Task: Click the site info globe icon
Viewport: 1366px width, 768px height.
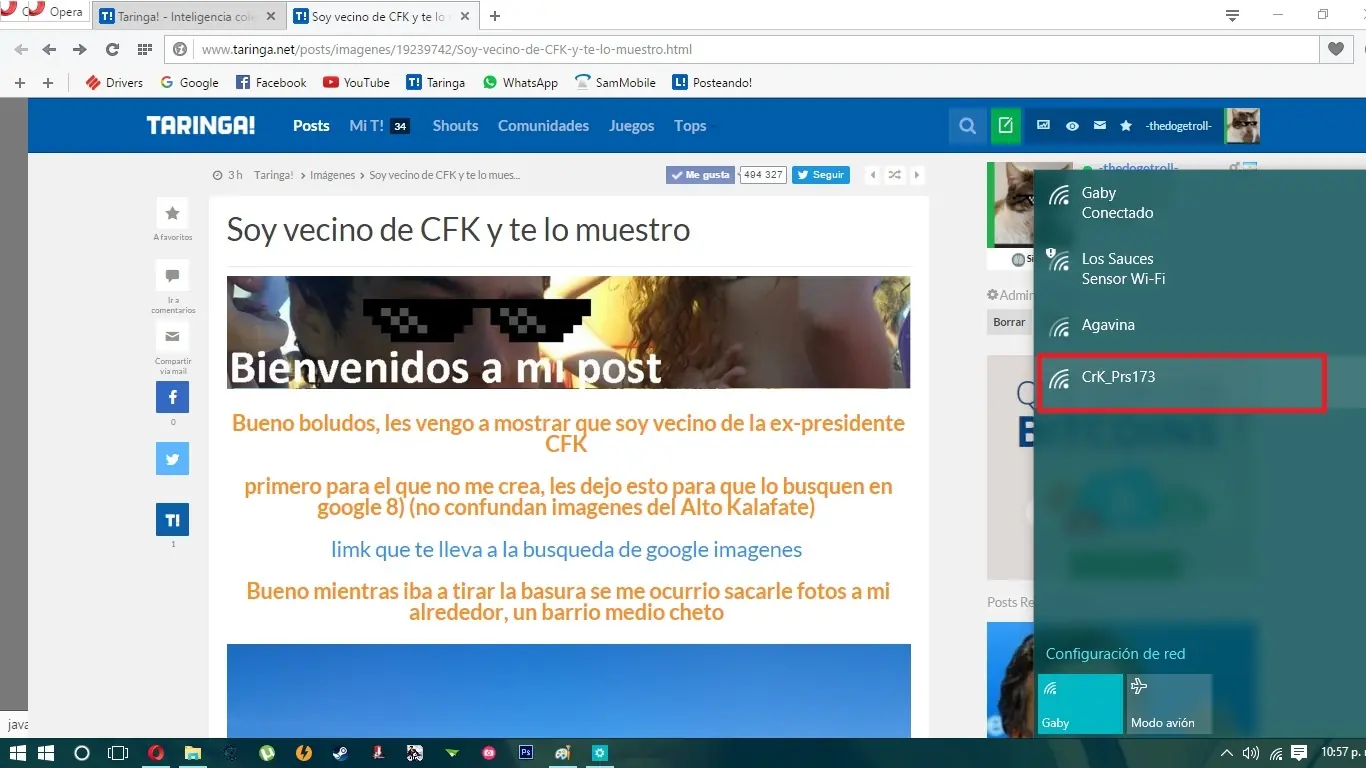Action: (x=181, y=49)
